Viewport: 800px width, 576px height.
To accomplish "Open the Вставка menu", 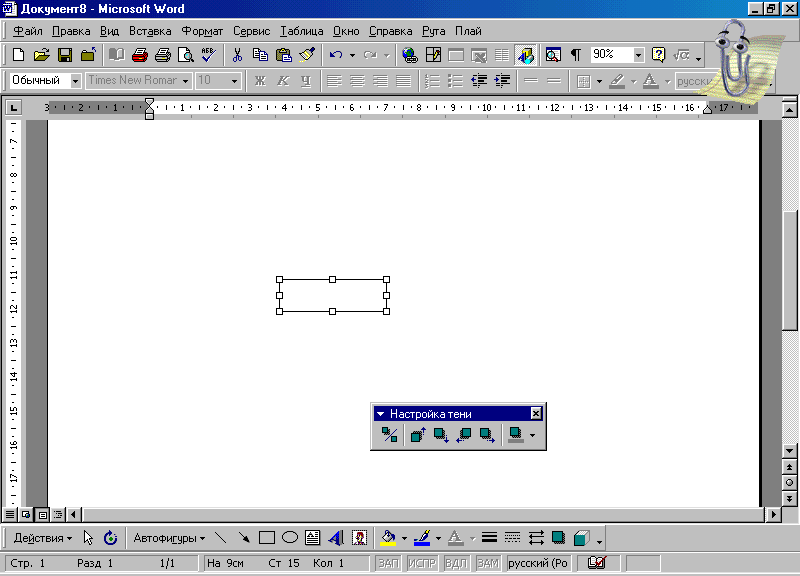I will coord(150,31).
